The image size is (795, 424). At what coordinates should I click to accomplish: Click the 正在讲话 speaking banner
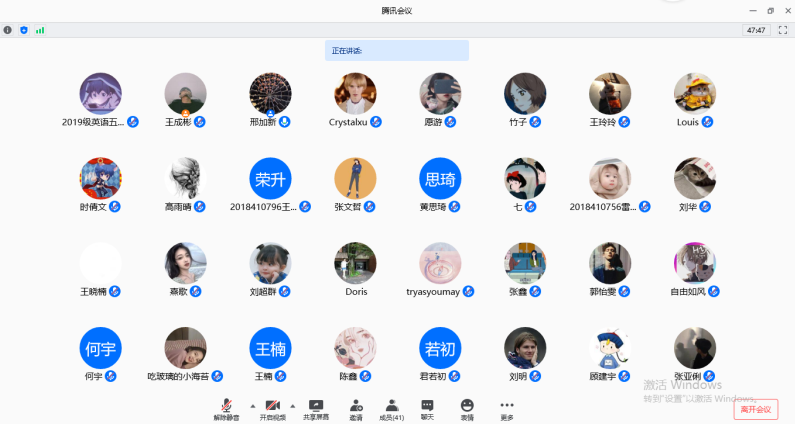click(x=396, y=50)
